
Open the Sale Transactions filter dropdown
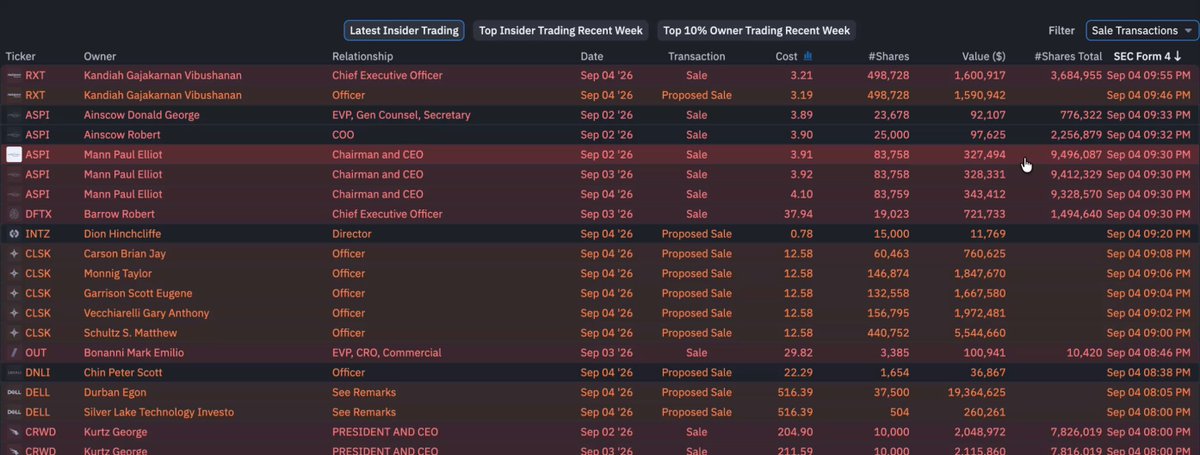pos(1142,31)
